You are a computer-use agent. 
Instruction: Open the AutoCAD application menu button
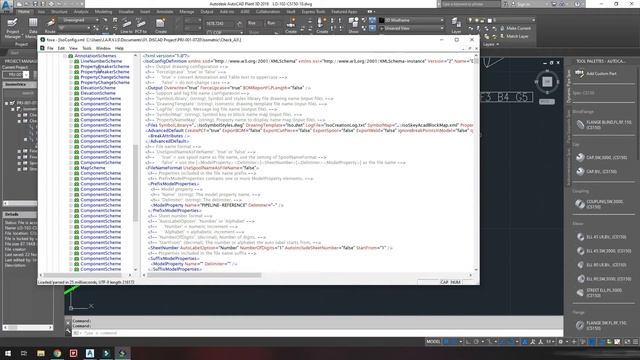tap(6, 6)
